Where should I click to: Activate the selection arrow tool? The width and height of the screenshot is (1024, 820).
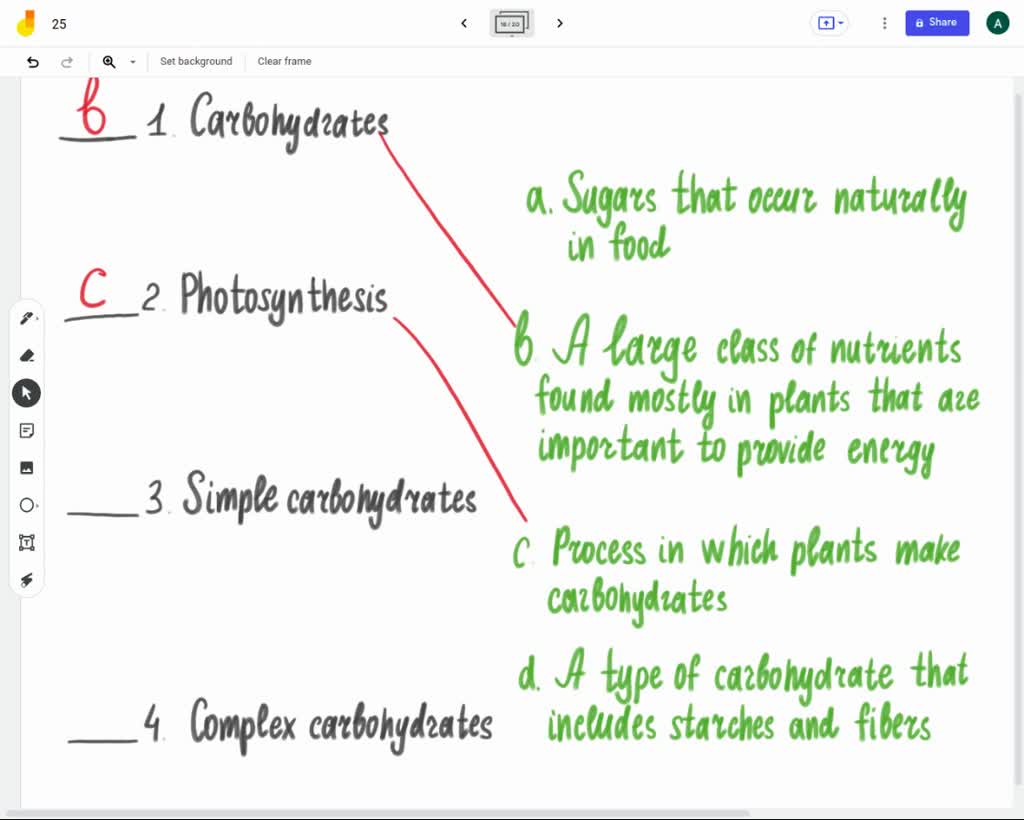point(26,393)
